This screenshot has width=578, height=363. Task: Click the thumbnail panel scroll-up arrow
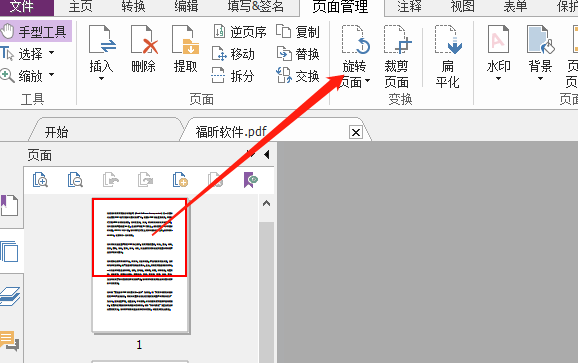click(267, 203)
